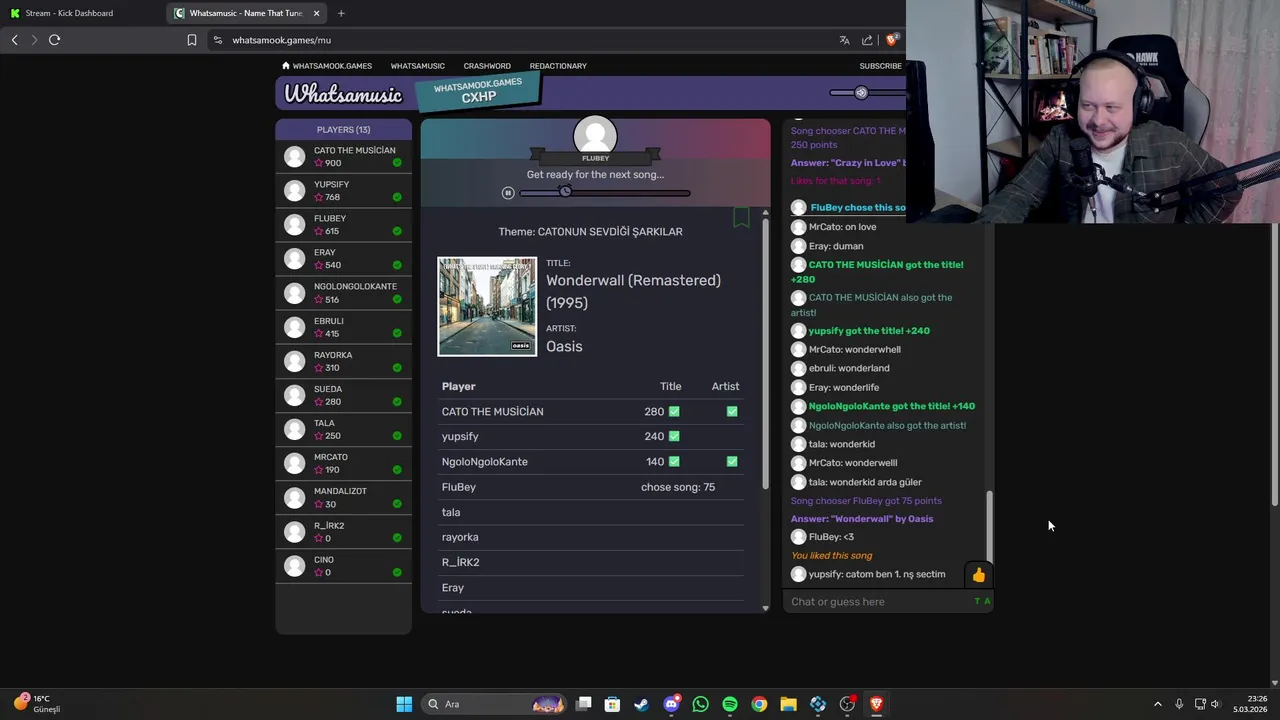
Task: Adjust the next-song countdown progress bar
Action: pyautogui.click(x=605, y=193)
